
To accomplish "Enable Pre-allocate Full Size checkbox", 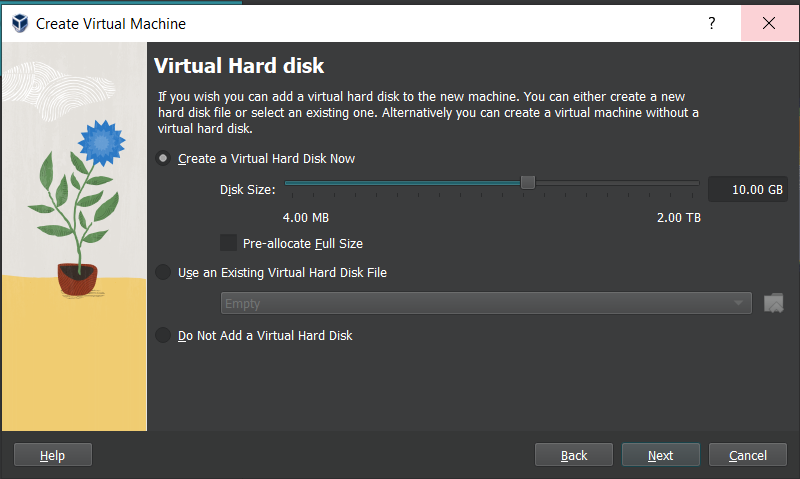I will pos(229,243).
